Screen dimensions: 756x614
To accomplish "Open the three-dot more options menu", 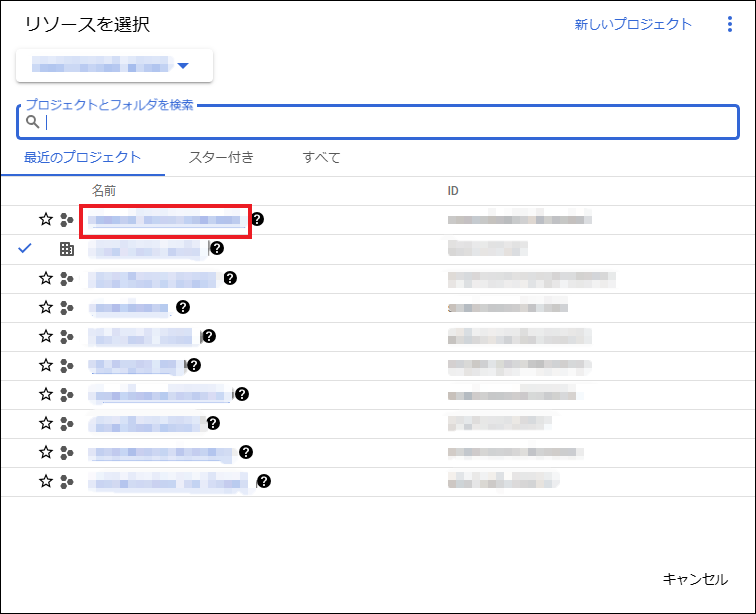I will 730,25.
